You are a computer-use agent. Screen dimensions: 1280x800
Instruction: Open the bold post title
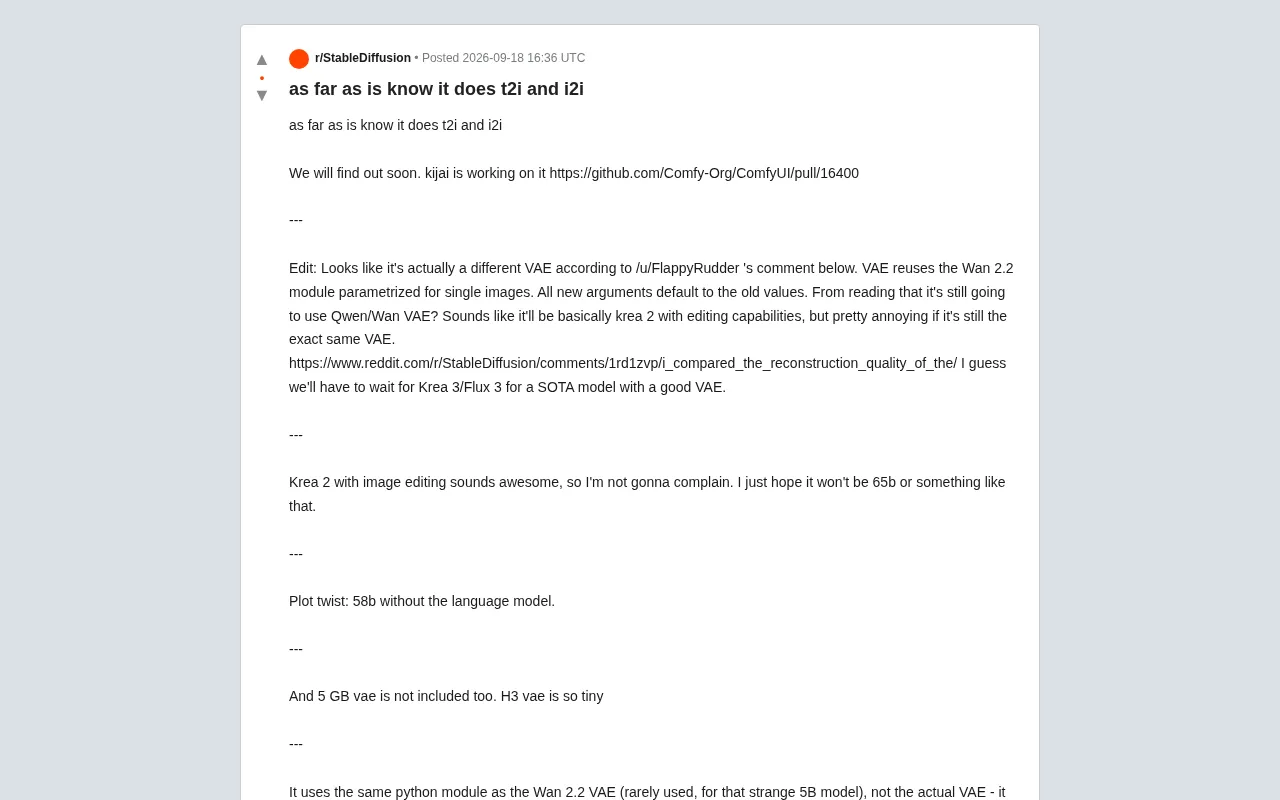436,89
